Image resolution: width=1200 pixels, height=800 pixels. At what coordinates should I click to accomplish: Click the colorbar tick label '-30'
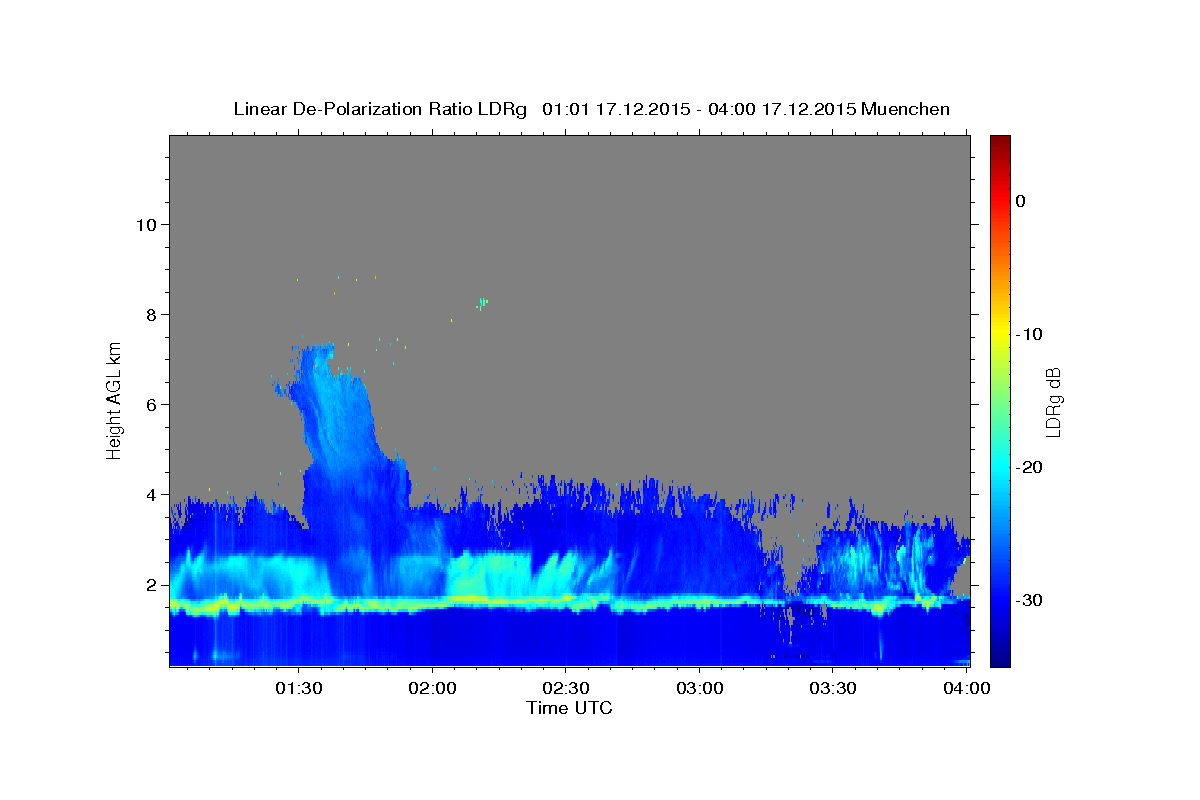1030,600
